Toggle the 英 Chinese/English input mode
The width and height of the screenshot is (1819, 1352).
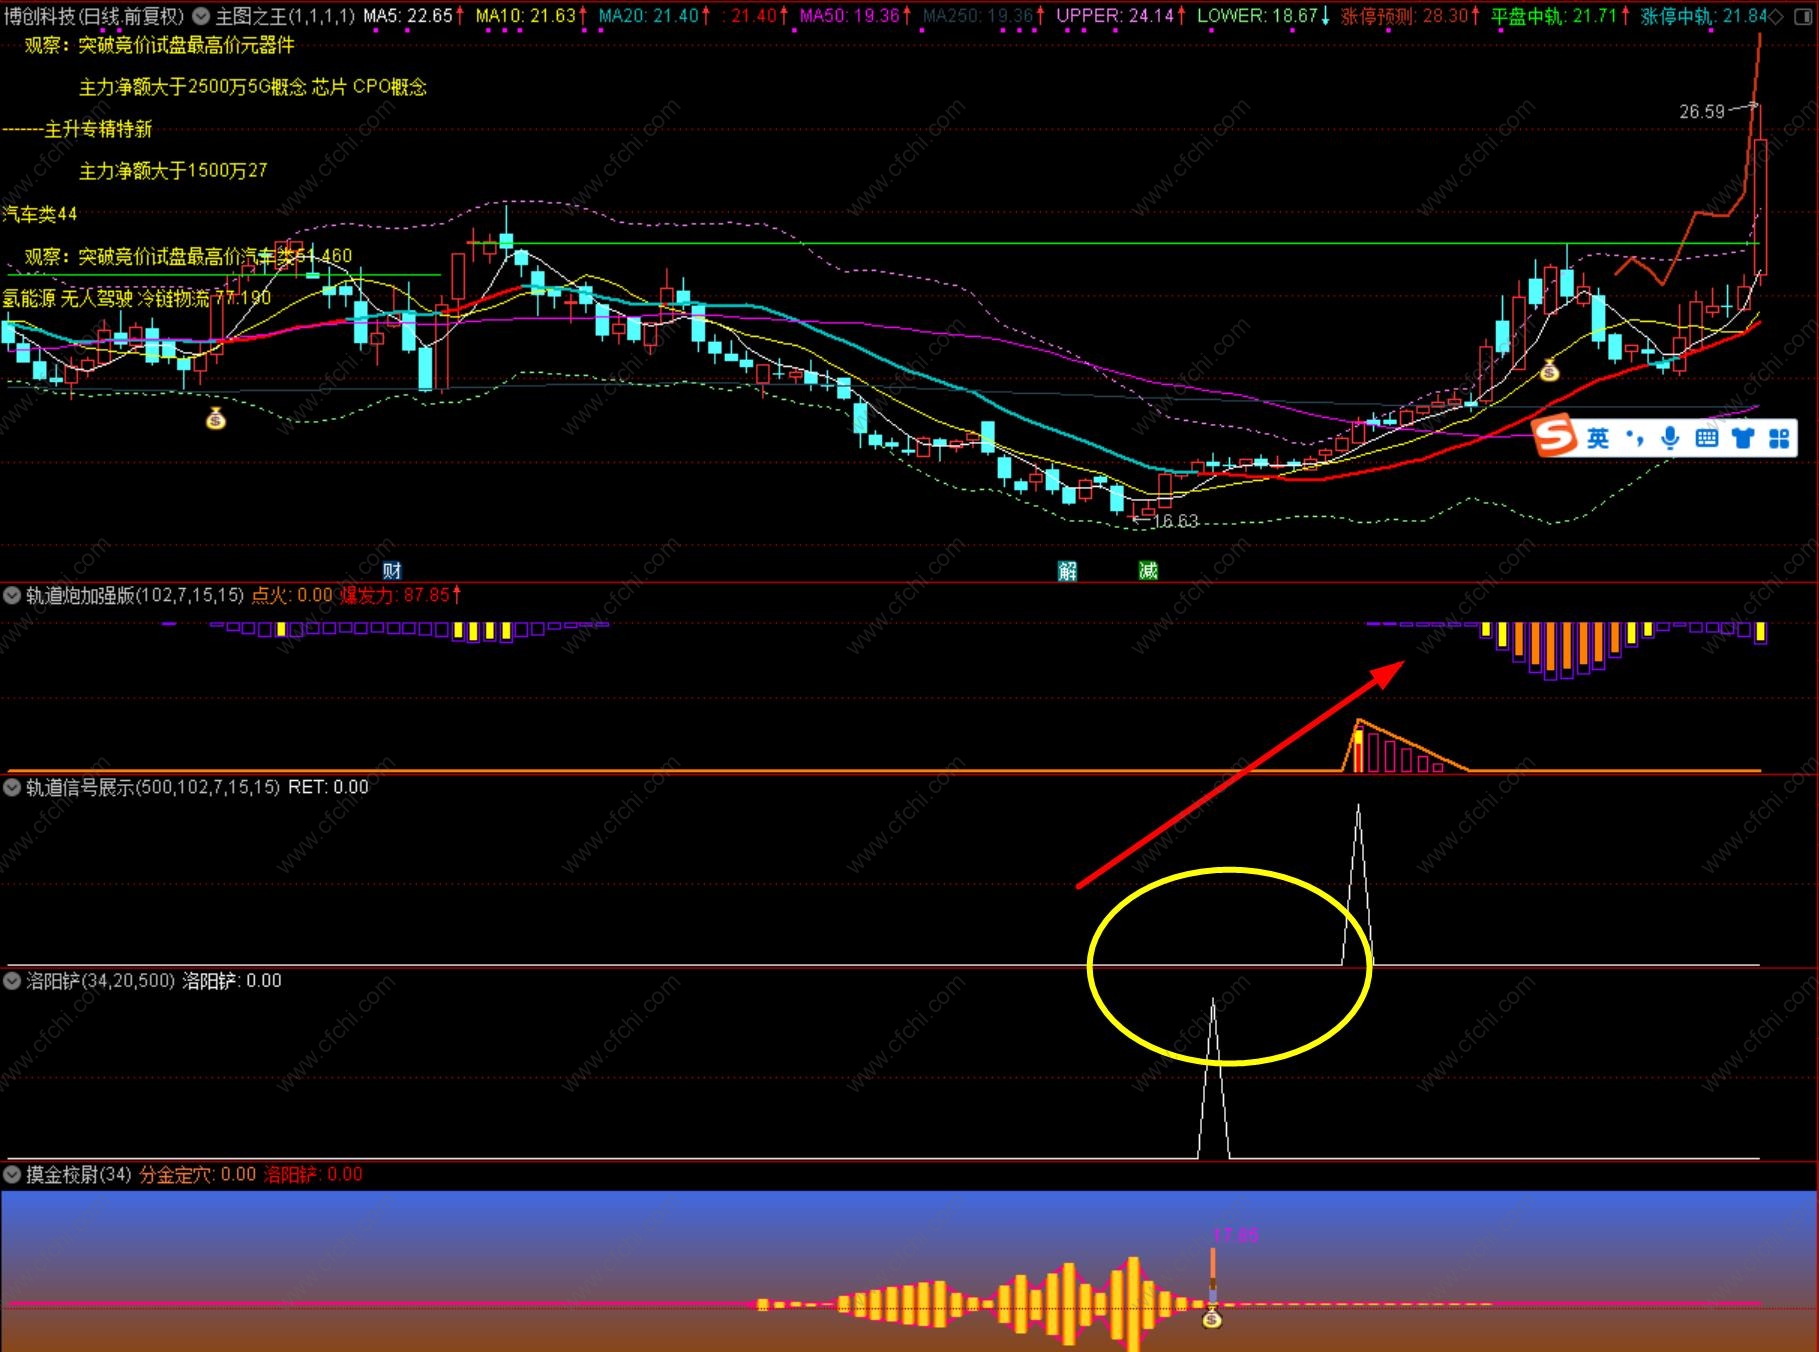coord(1598,438)
